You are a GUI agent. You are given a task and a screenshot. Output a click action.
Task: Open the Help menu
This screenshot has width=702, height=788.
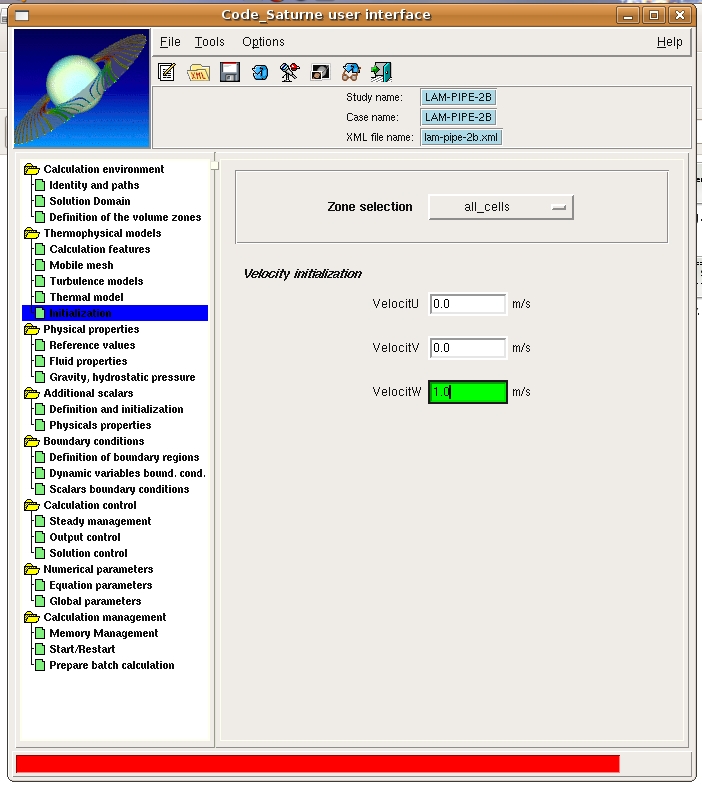click(x=669, y=42)
